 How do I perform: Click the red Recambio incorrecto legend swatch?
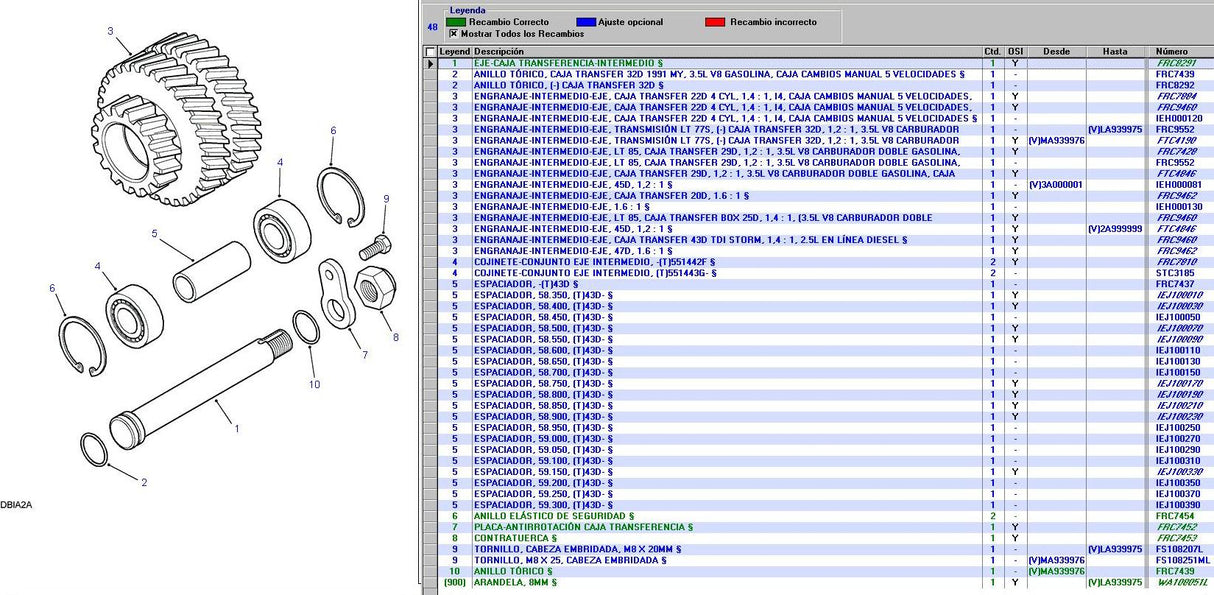click(713, 20)
